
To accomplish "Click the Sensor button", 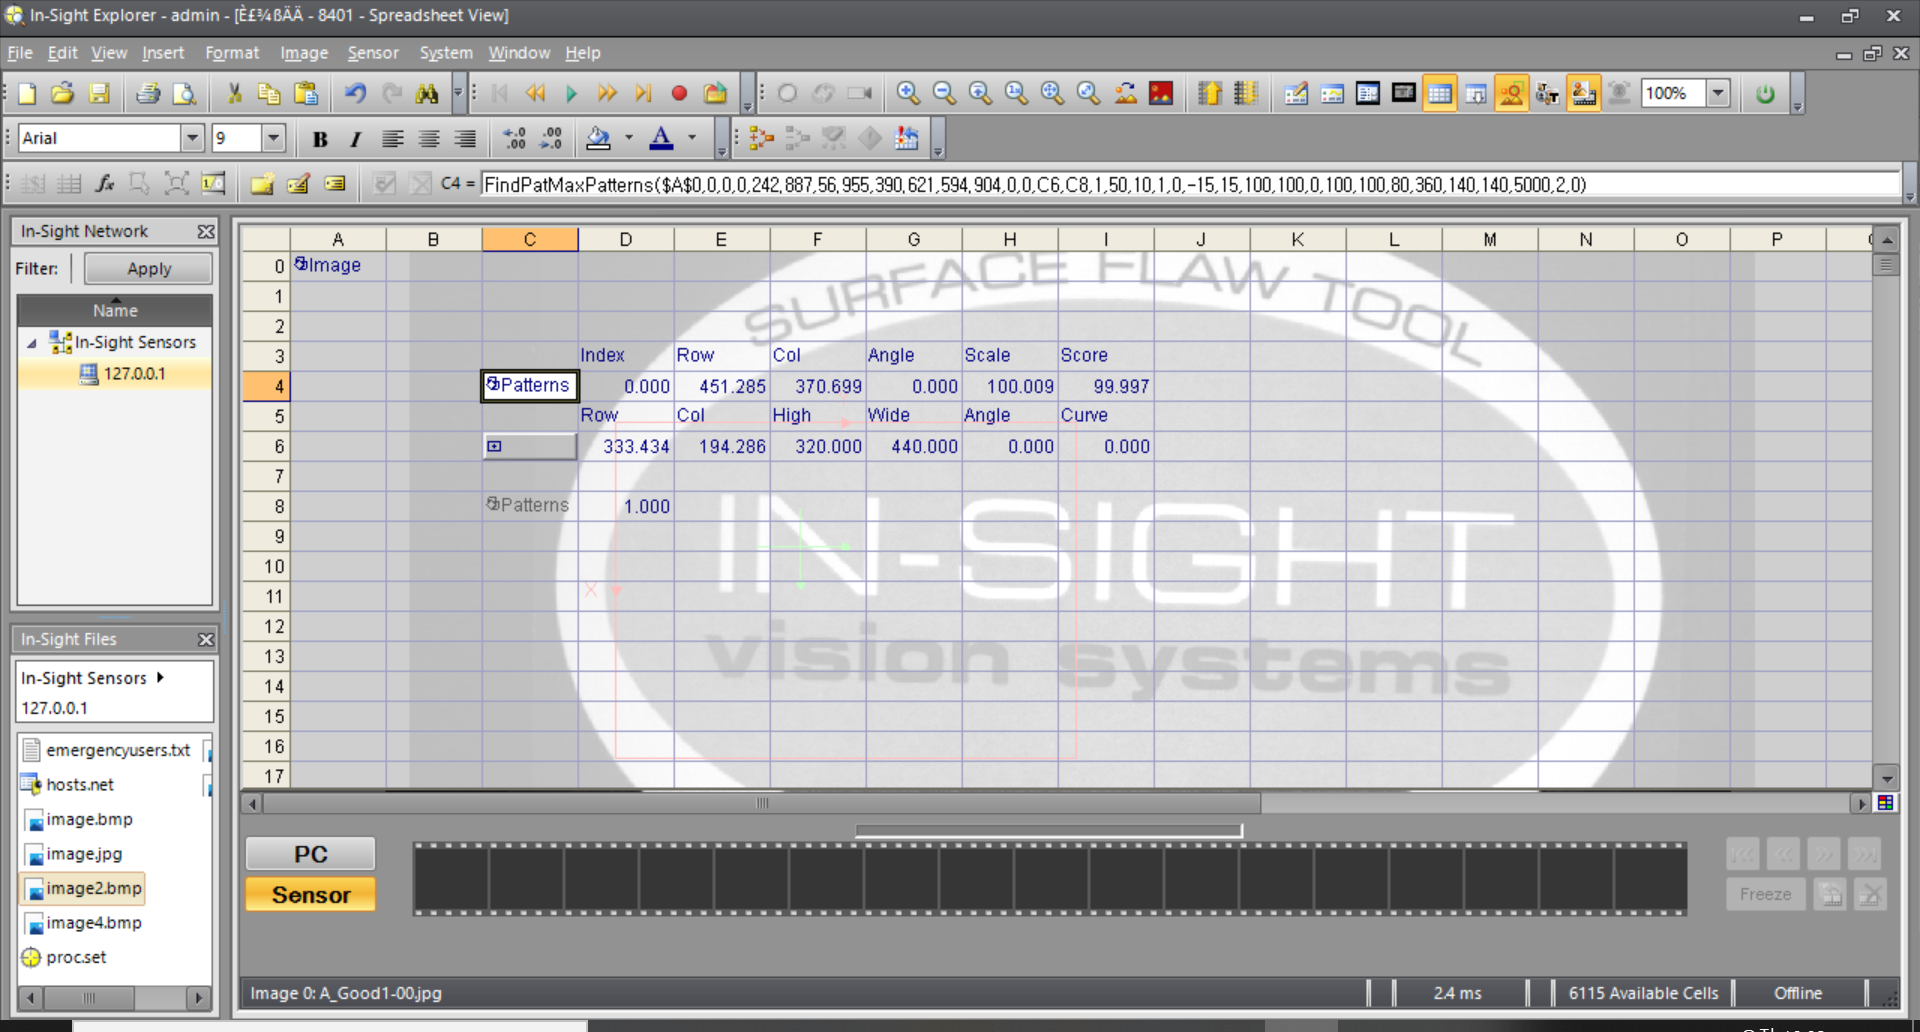I will point(311,895).
